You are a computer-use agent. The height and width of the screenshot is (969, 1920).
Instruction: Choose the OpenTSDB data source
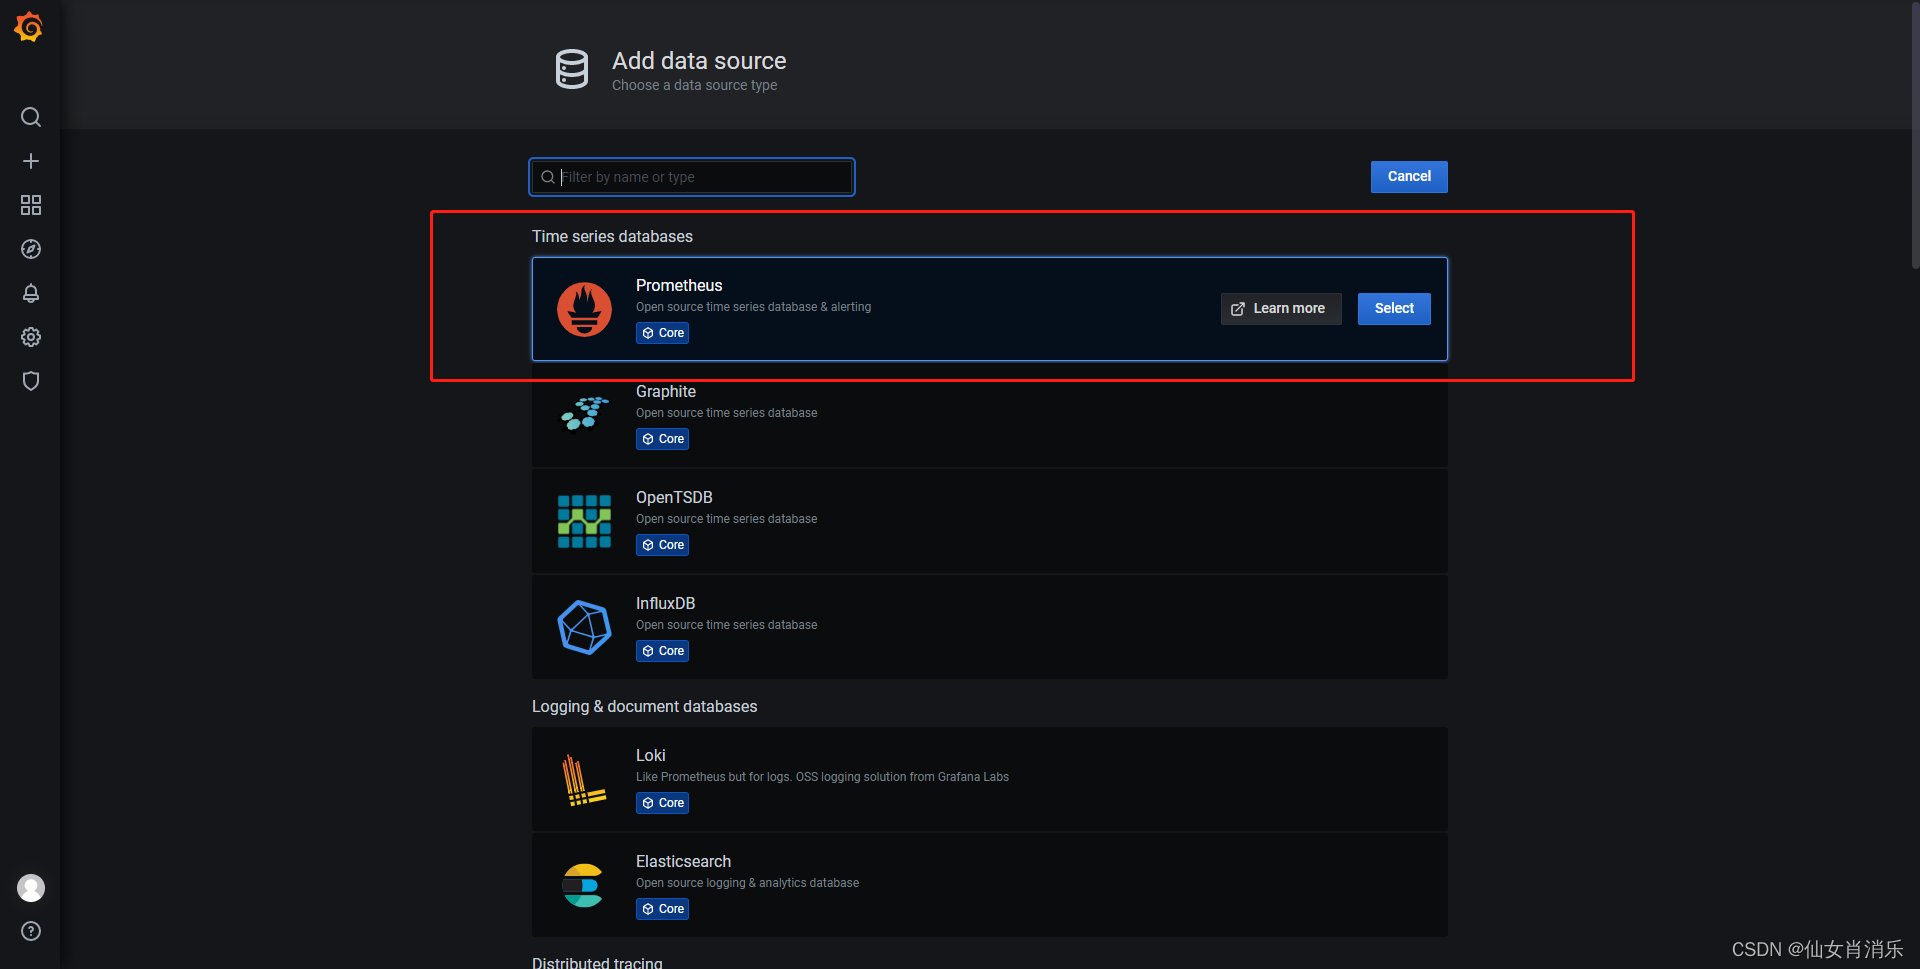pyautogui.click(x=990, y=521)
